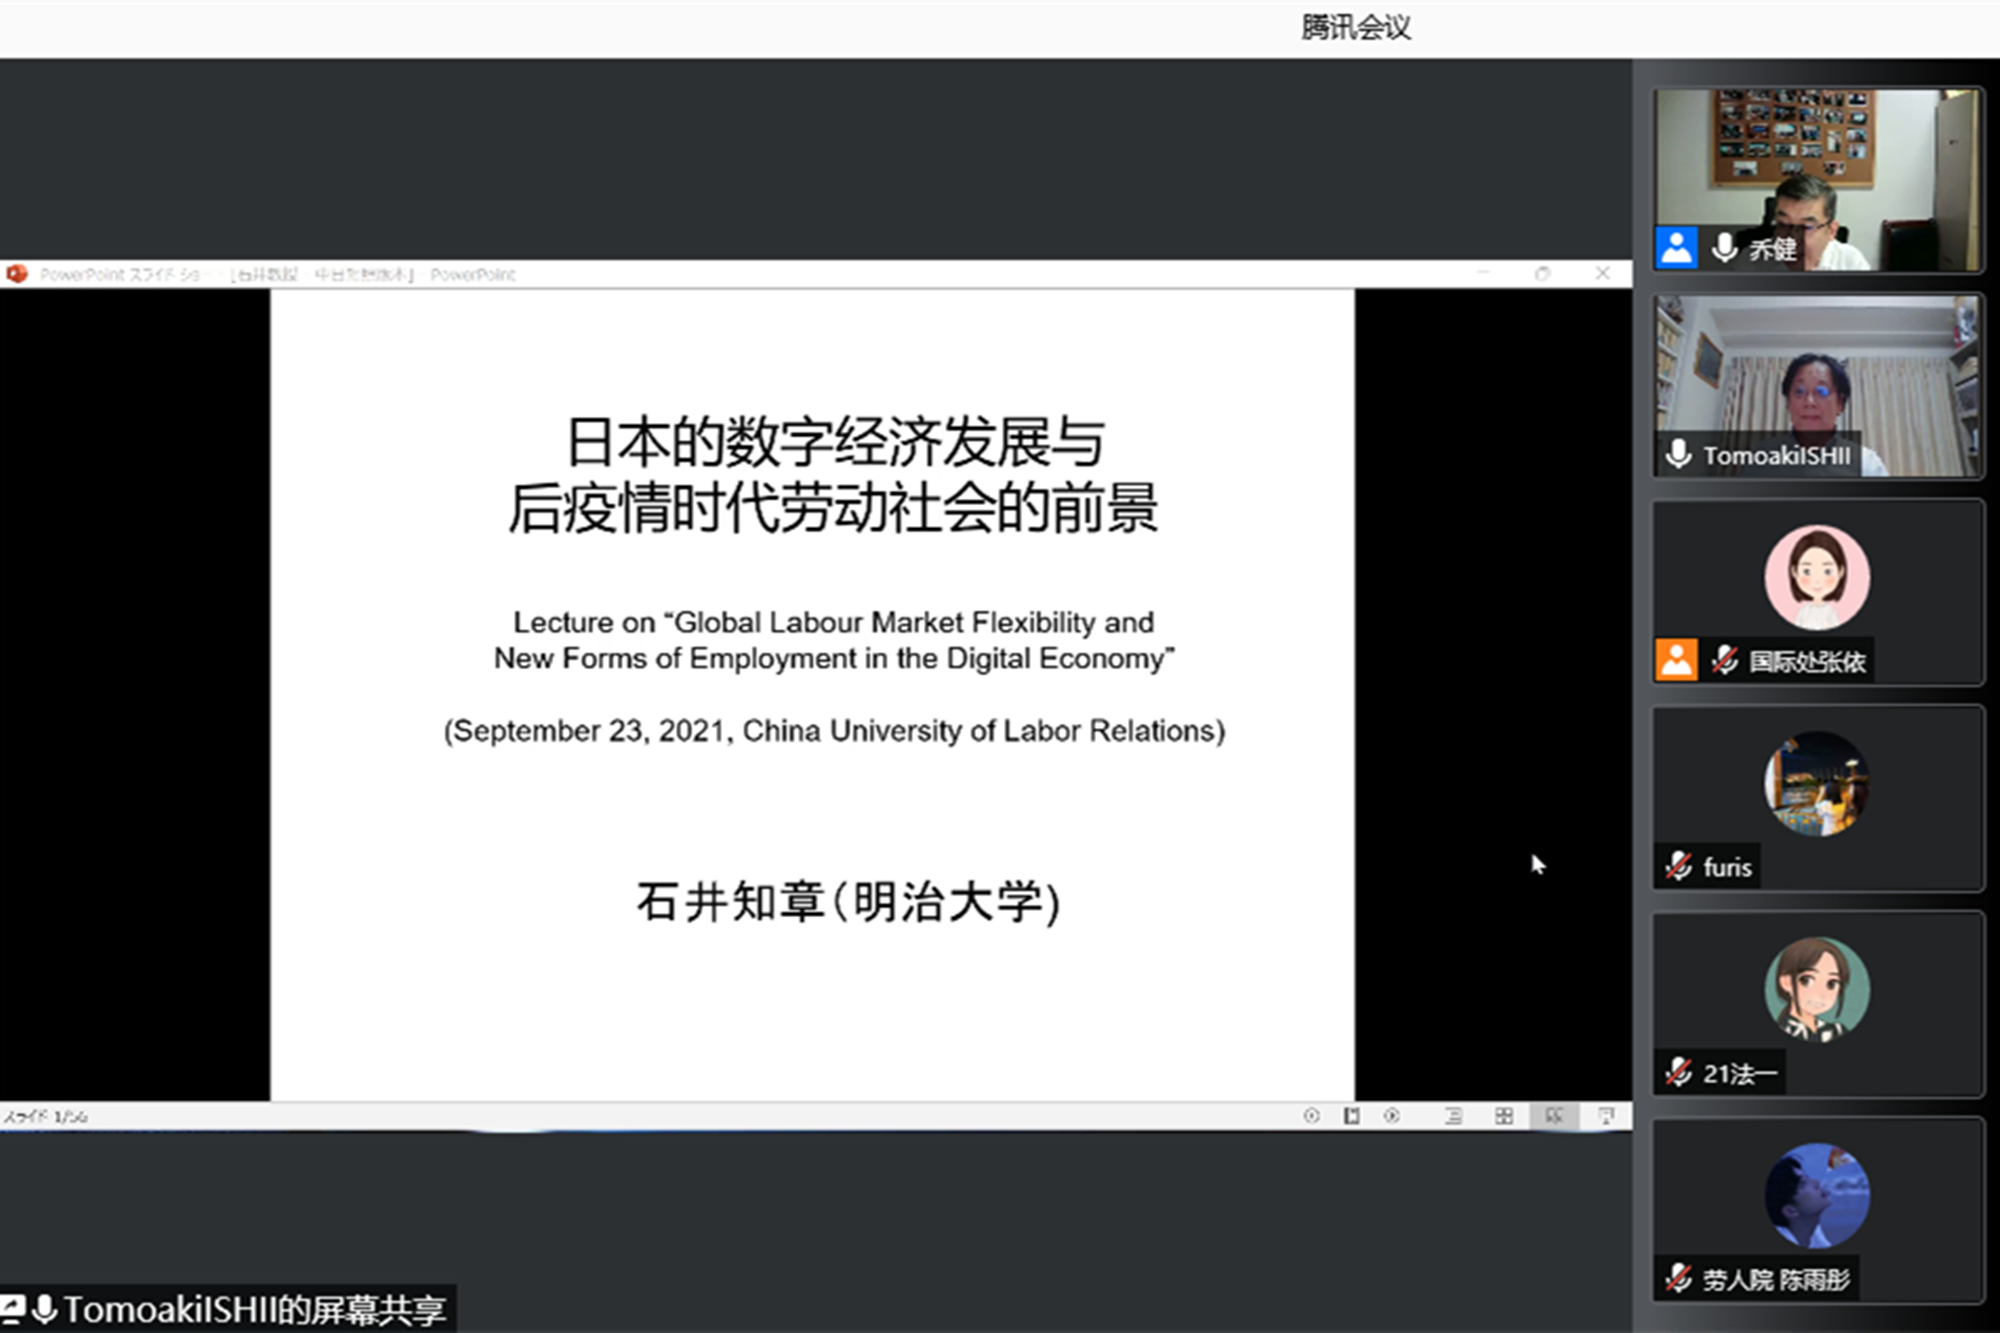Select furis participant avatar
The height and width of the screenshot is (1333, 2000).
pyautogui.click(x=1816, y=784)
